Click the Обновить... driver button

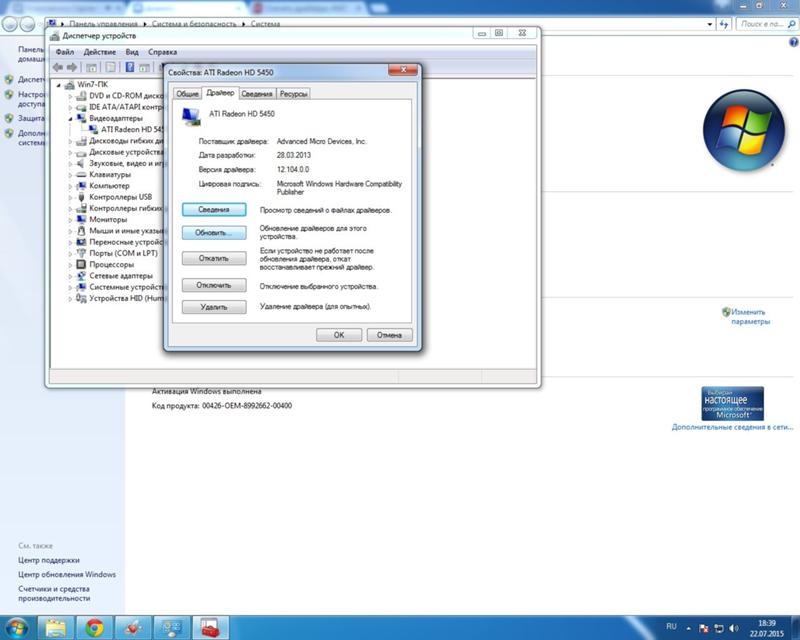(214, 233)
